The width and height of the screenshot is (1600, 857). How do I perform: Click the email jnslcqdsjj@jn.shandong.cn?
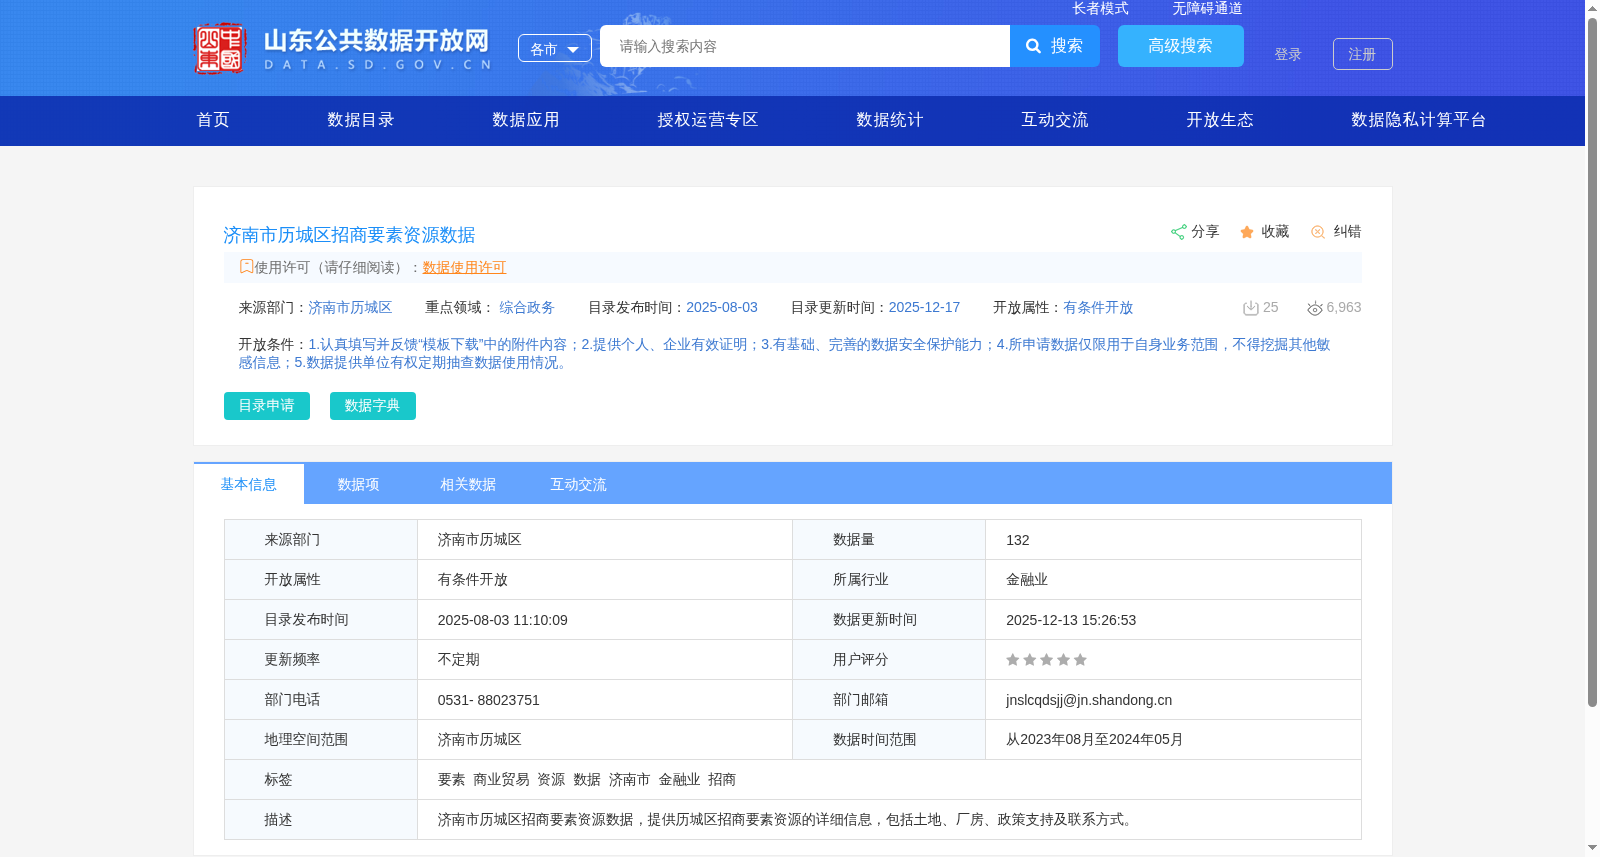pyautogui.click(x=1089, y=700)
